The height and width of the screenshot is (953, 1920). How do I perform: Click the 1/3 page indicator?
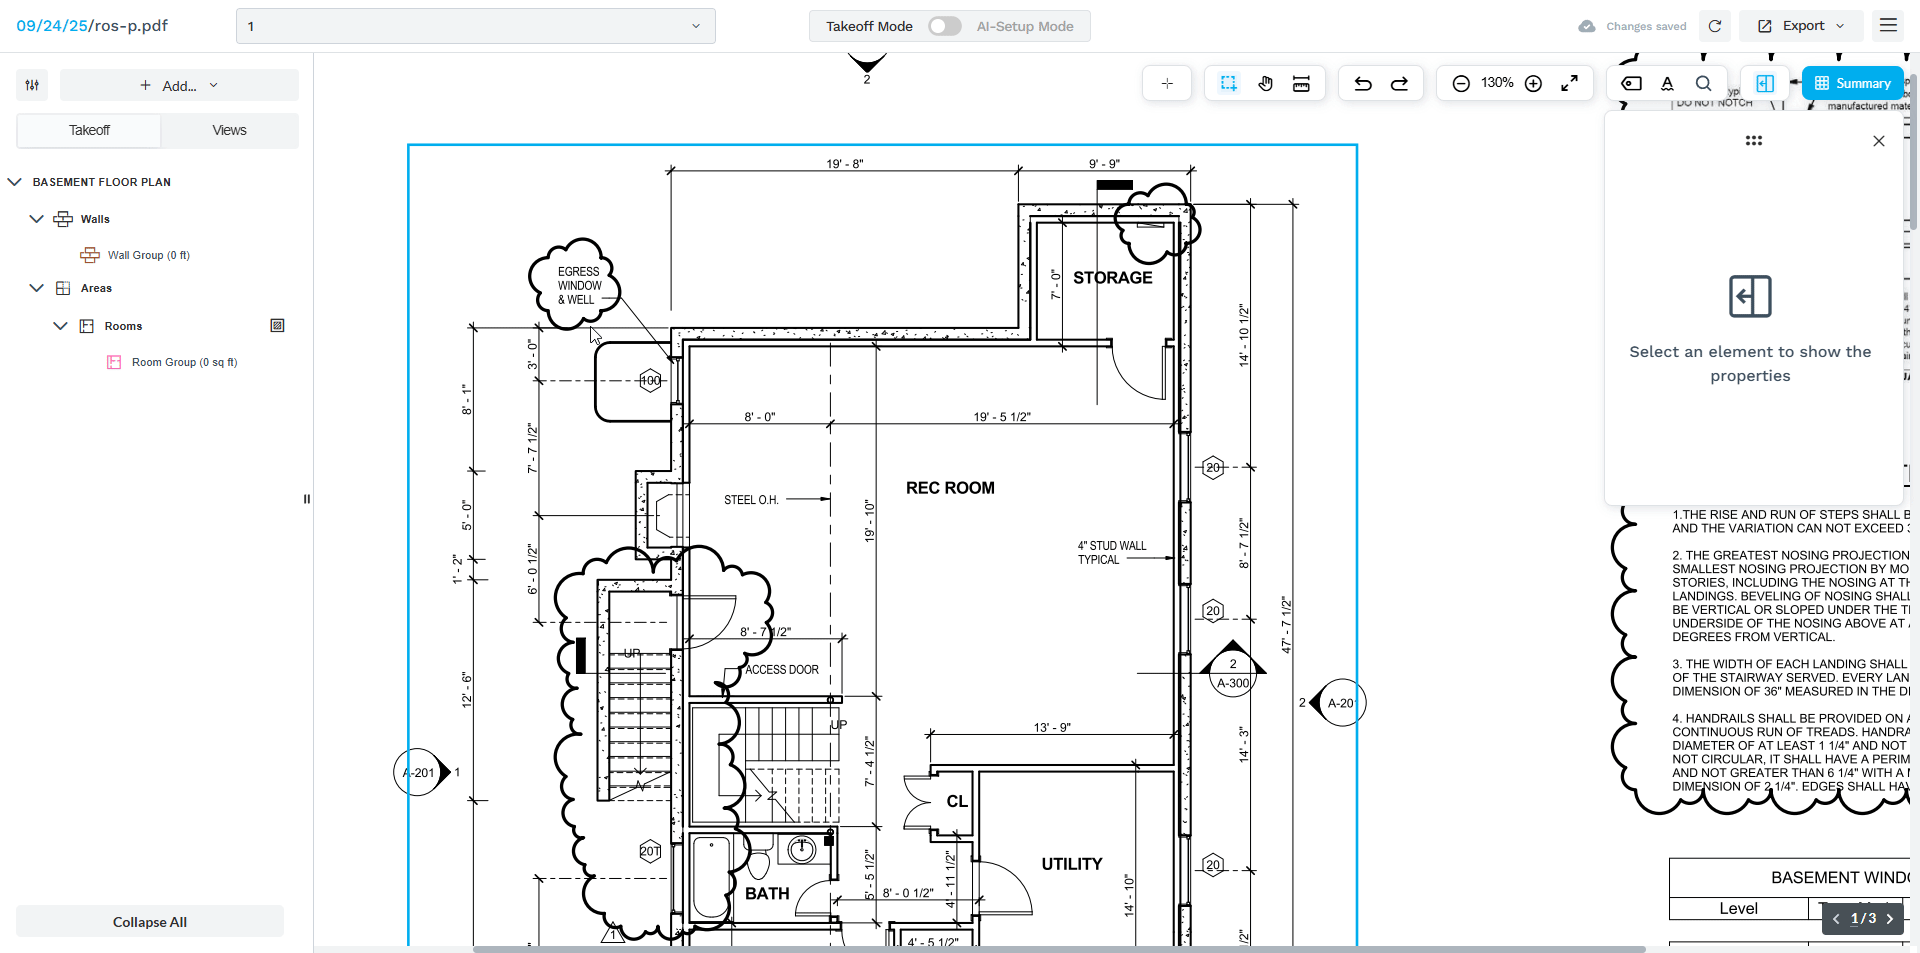click(x=1863, y=918)
